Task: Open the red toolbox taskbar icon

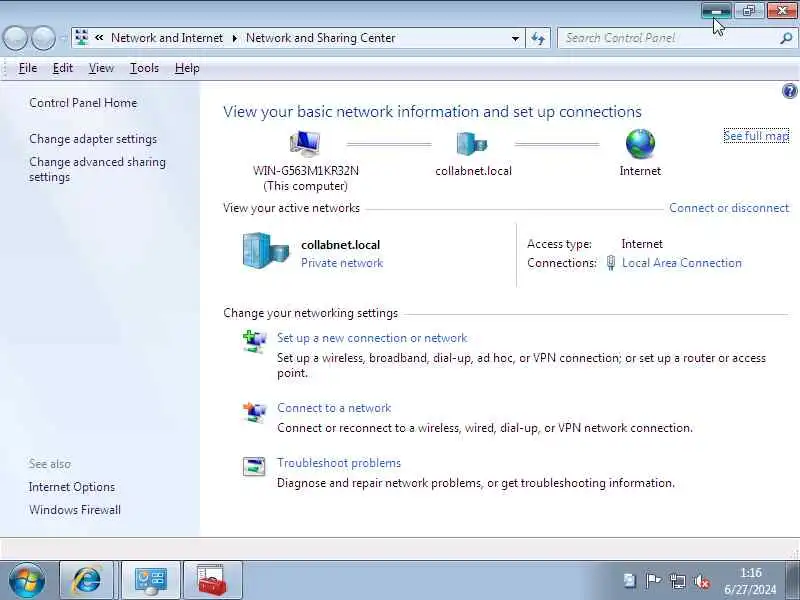Action: click(x=212, y=581)
